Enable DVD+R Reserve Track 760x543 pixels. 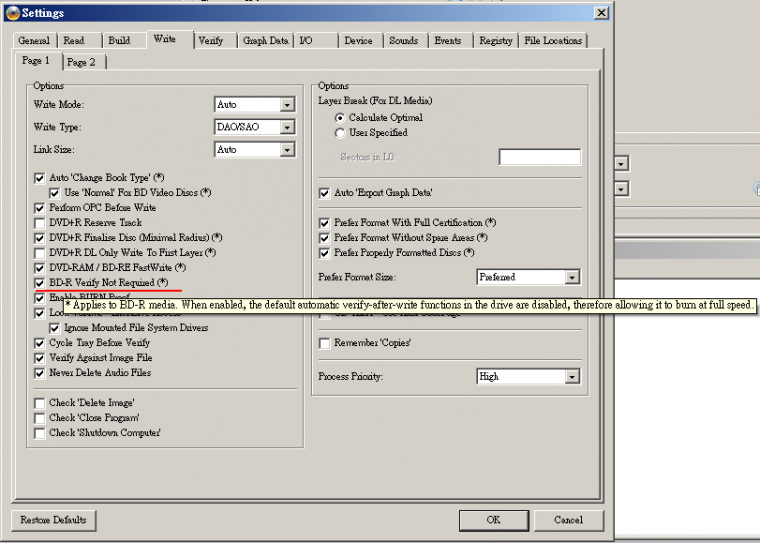coord(40,223)
